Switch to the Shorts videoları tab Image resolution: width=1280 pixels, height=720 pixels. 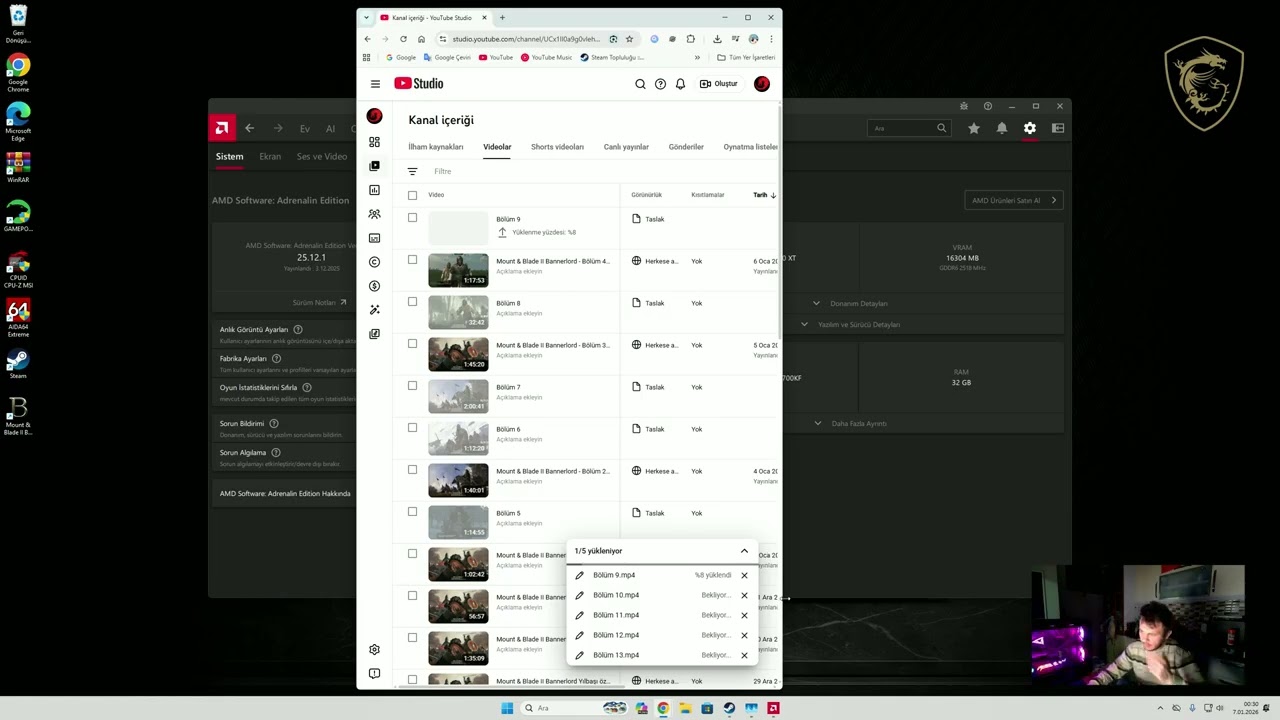click(x=557, y=147)
